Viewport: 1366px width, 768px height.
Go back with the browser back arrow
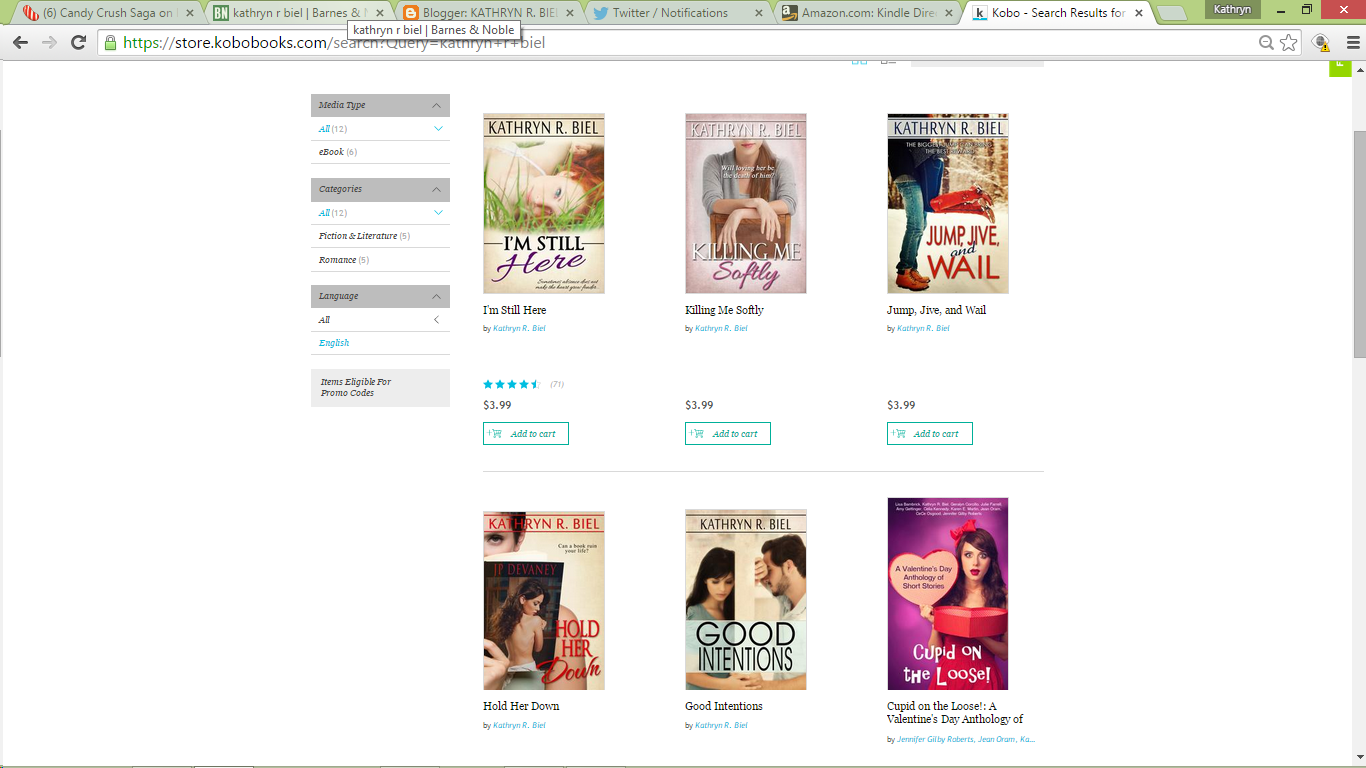pyautogui.click(x=20, y=43)
